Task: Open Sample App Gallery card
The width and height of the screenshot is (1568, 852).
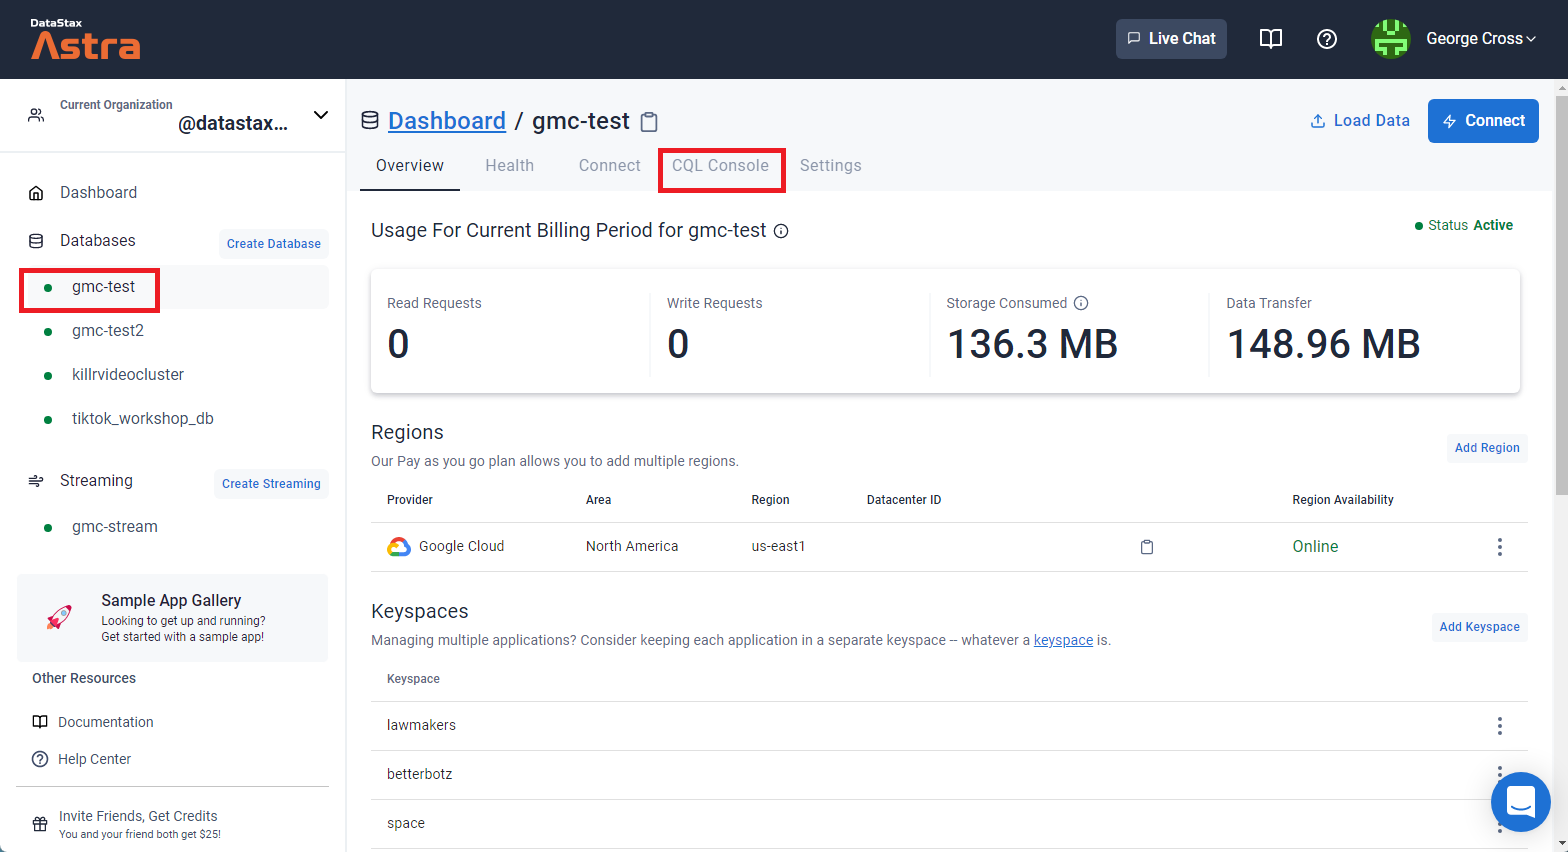Action: pyautogui.click(x=172, y=618)
